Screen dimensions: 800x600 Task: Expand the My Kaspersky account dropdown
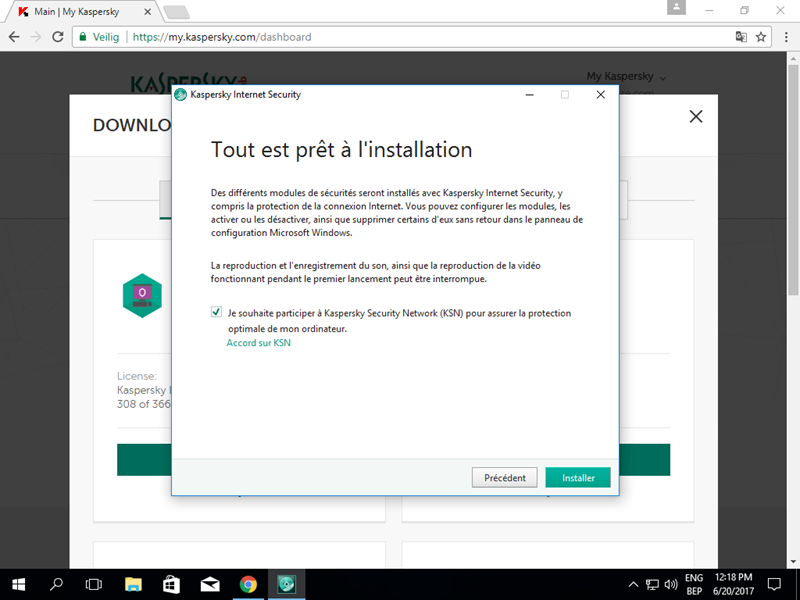[626, 77]
